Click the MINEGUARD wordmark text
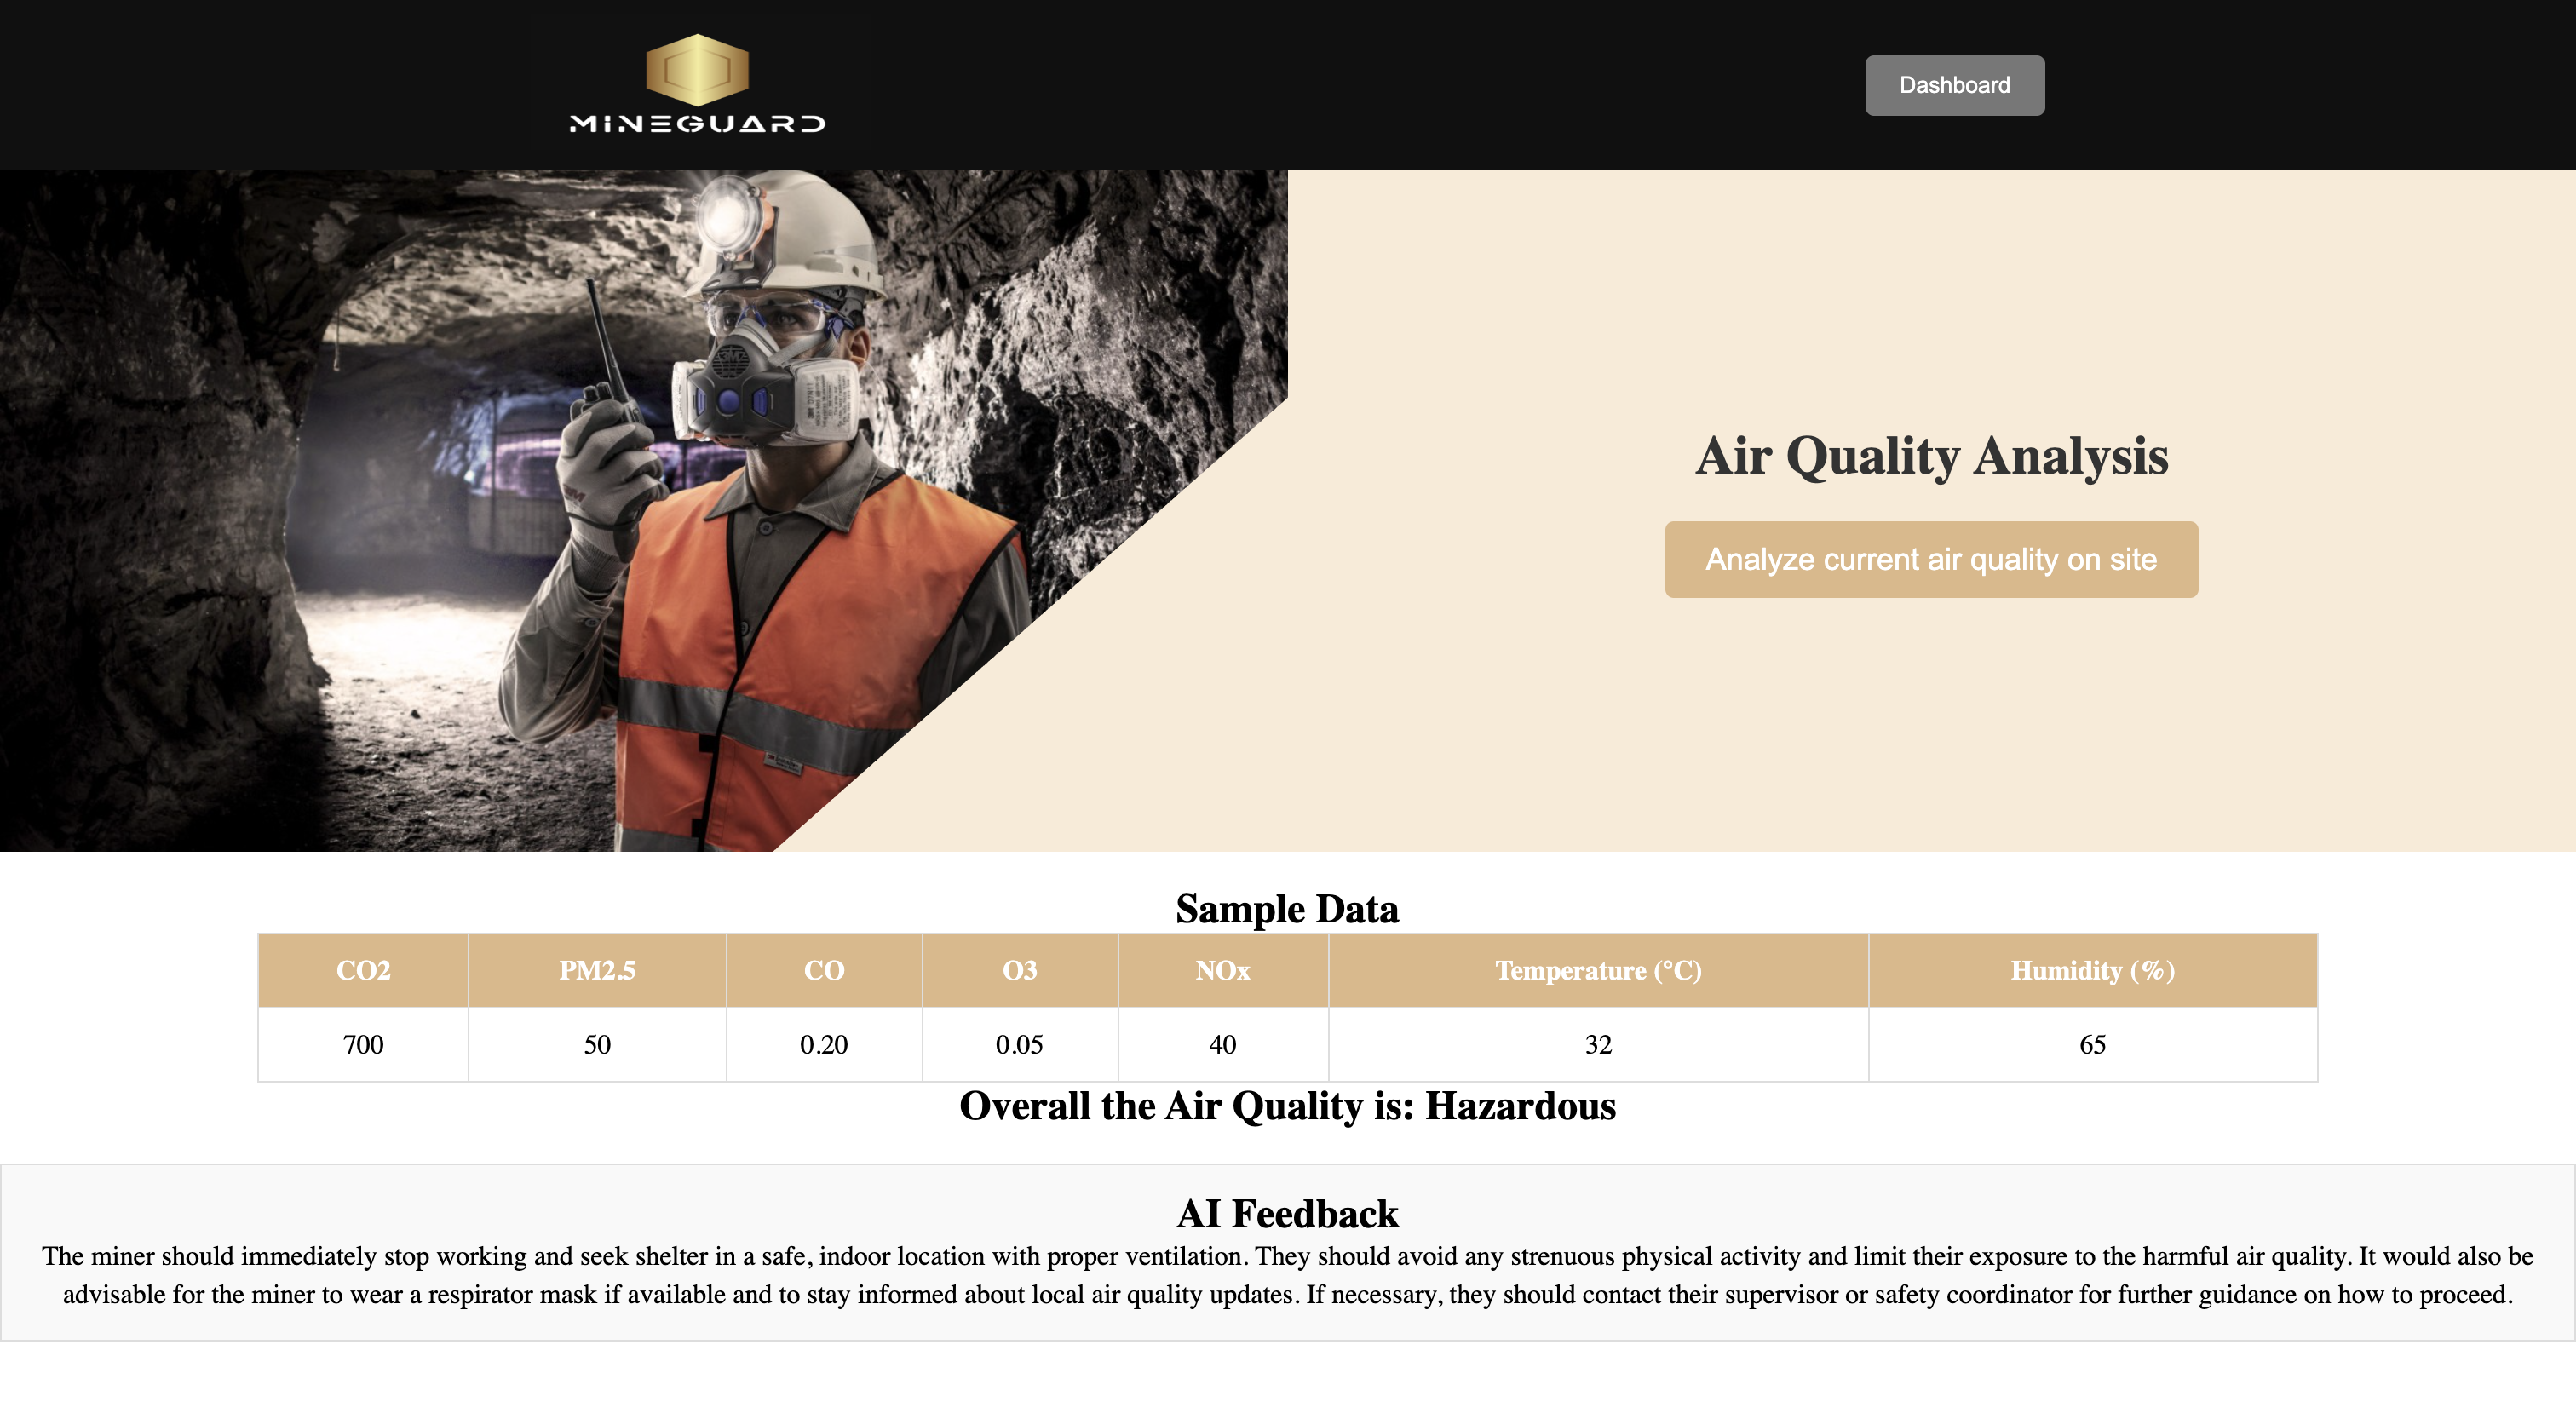This screenshot has height=1402, width=2576. point(697,124)
